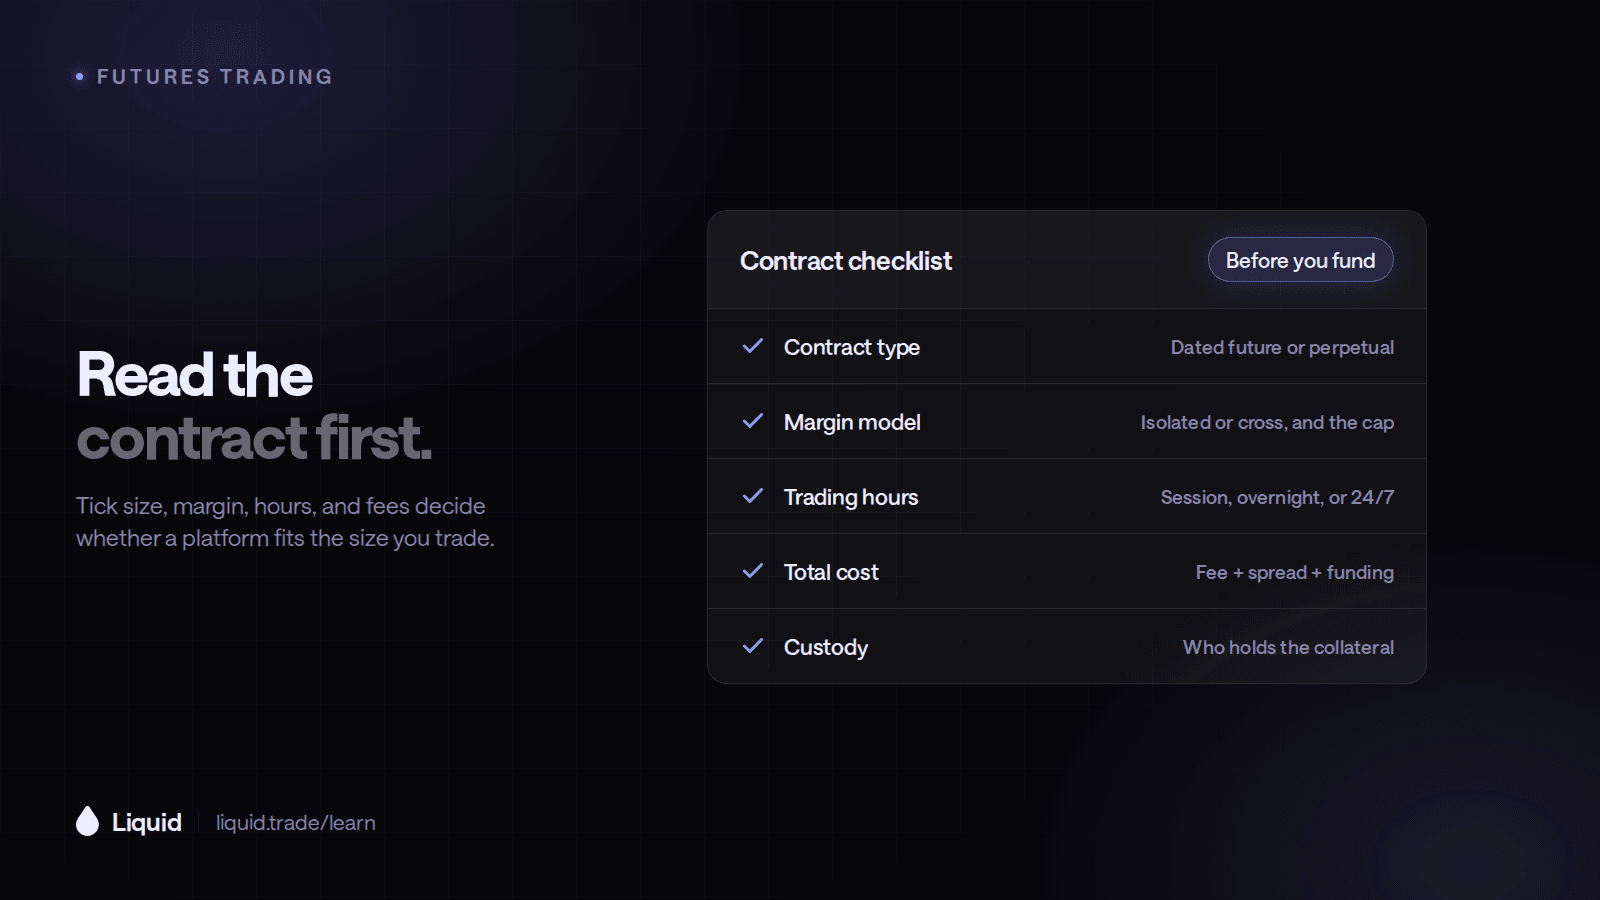The image size is (1600, 900).
Task: Select the Total cost row label
Action: tap(831, 572)
